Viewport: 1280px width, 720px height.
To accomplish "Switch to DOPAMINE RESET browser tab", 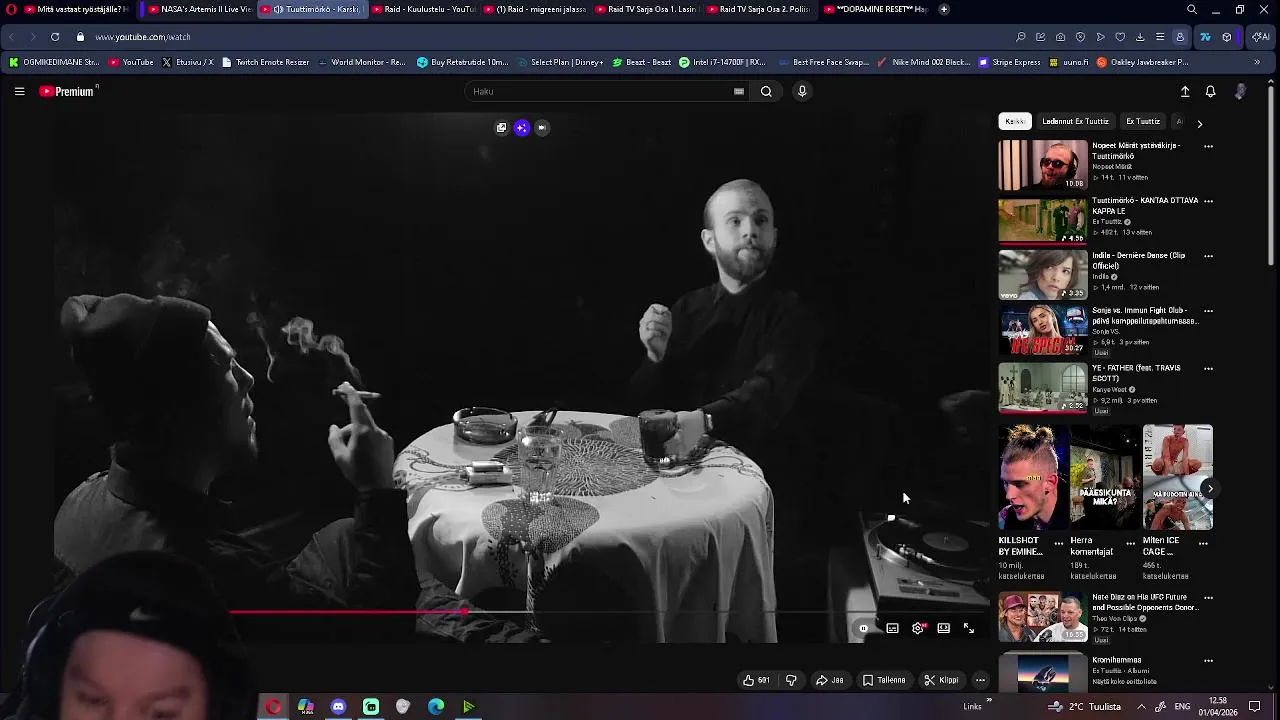I will coord(875,9).
